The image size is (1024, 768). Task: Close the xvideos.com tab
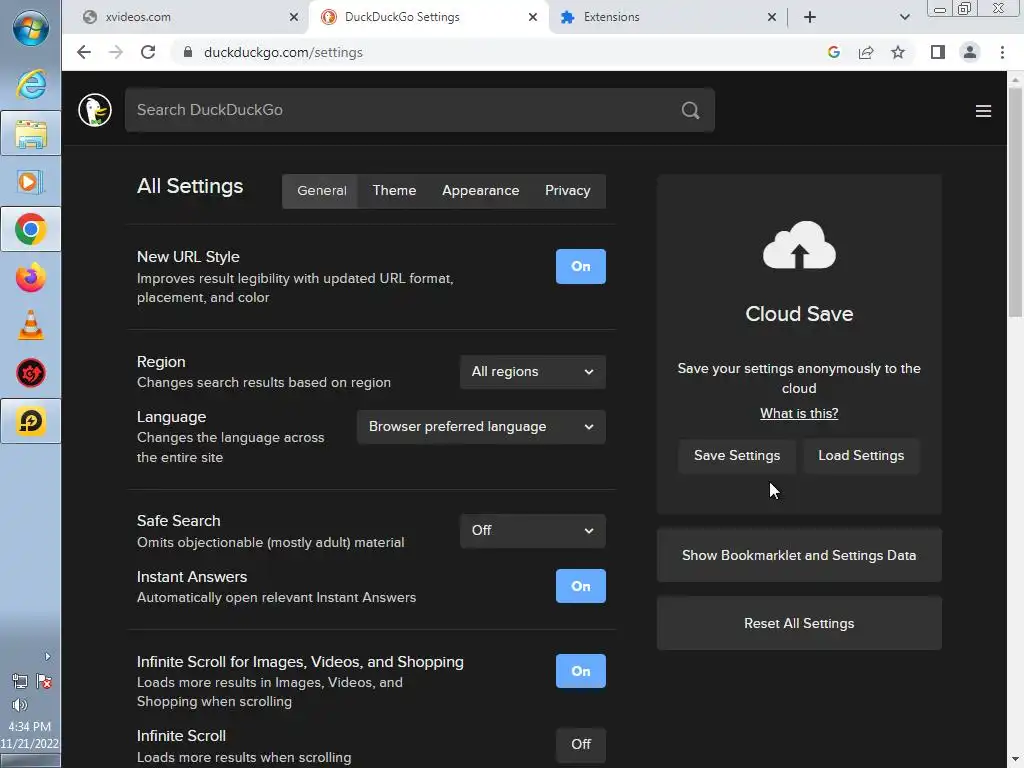pyautogui.click(x=294, y=17)
